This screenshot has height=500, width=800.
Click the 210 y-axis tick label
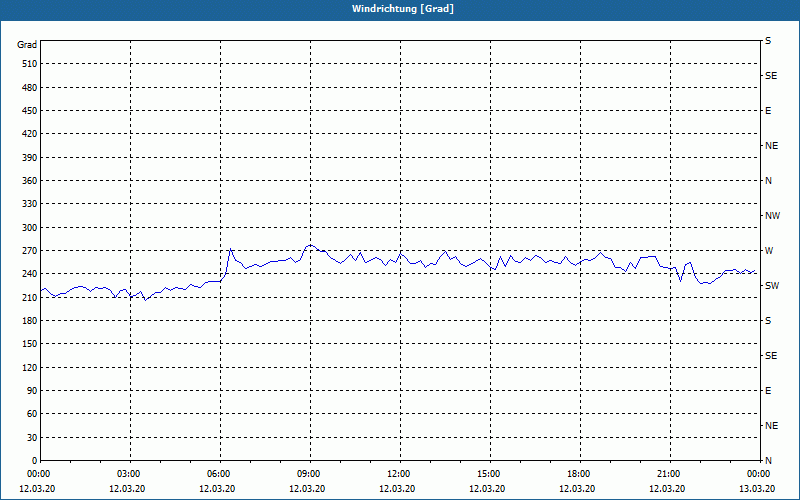[29, 297]
